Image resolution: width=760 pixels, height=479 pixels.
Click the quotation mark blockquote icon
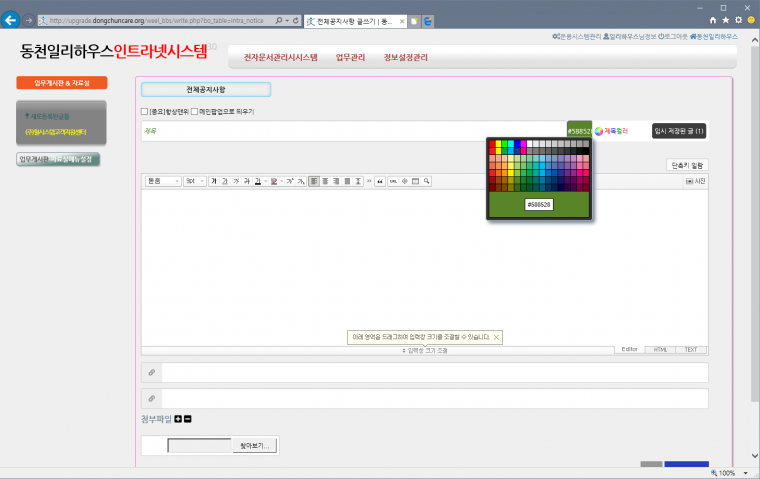click(x=379, y=181)
